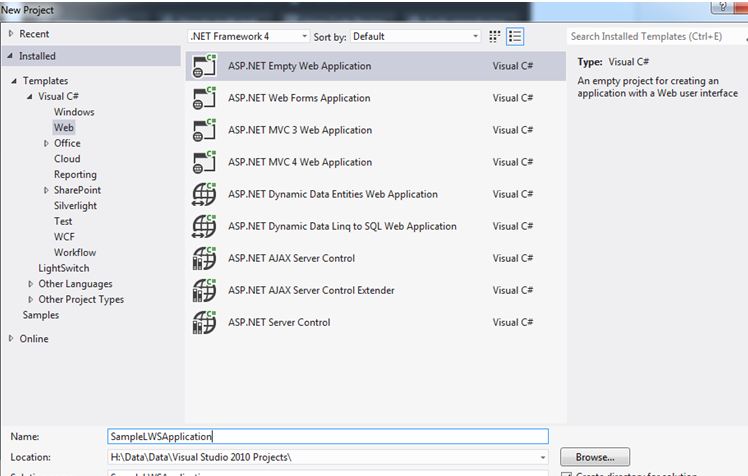This screenshot has height=476, width=748.
Task: Click the ASP.NET Empty Web Application template icon
Action: click(204, 66)
